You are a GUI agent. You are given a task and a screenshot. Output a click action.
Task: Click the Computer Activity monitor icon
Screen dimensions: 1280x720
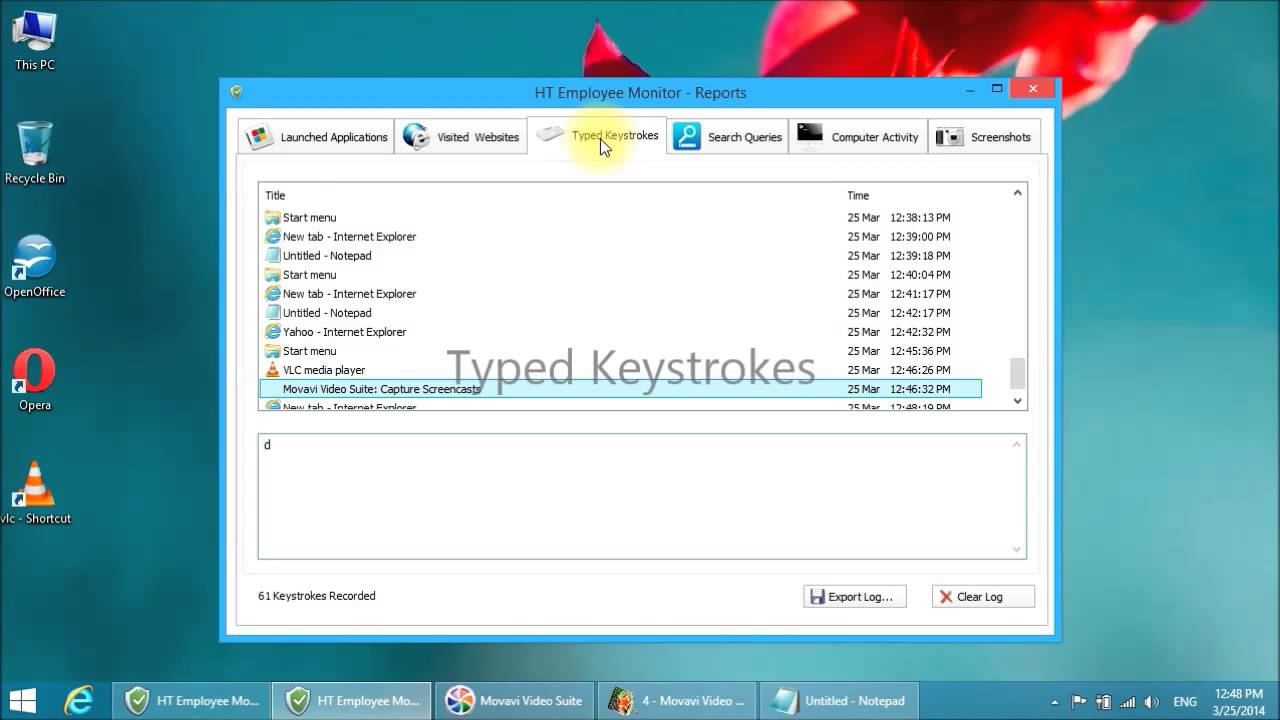click(x=809, y=136)
